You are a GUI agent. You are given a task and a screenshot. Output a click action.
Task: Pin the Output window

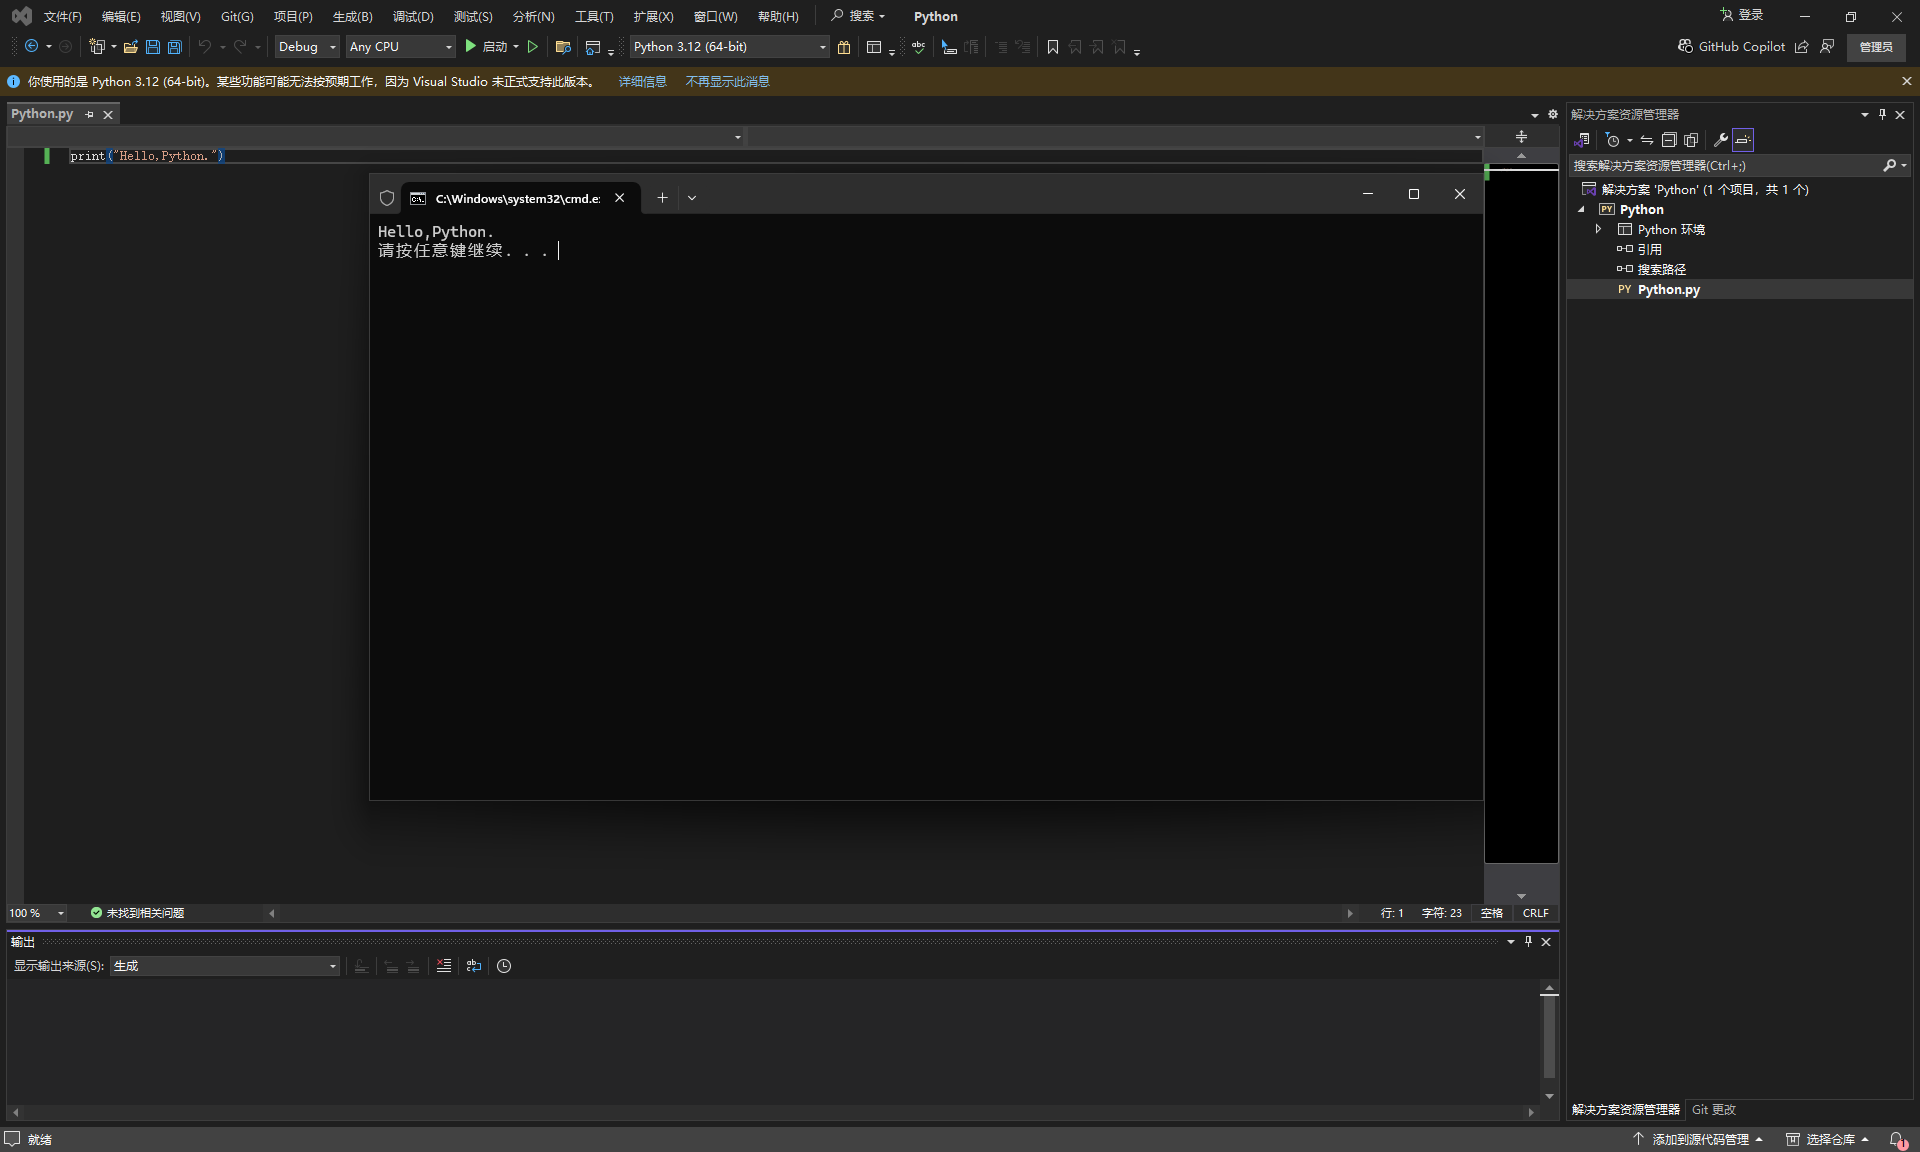1528,941
